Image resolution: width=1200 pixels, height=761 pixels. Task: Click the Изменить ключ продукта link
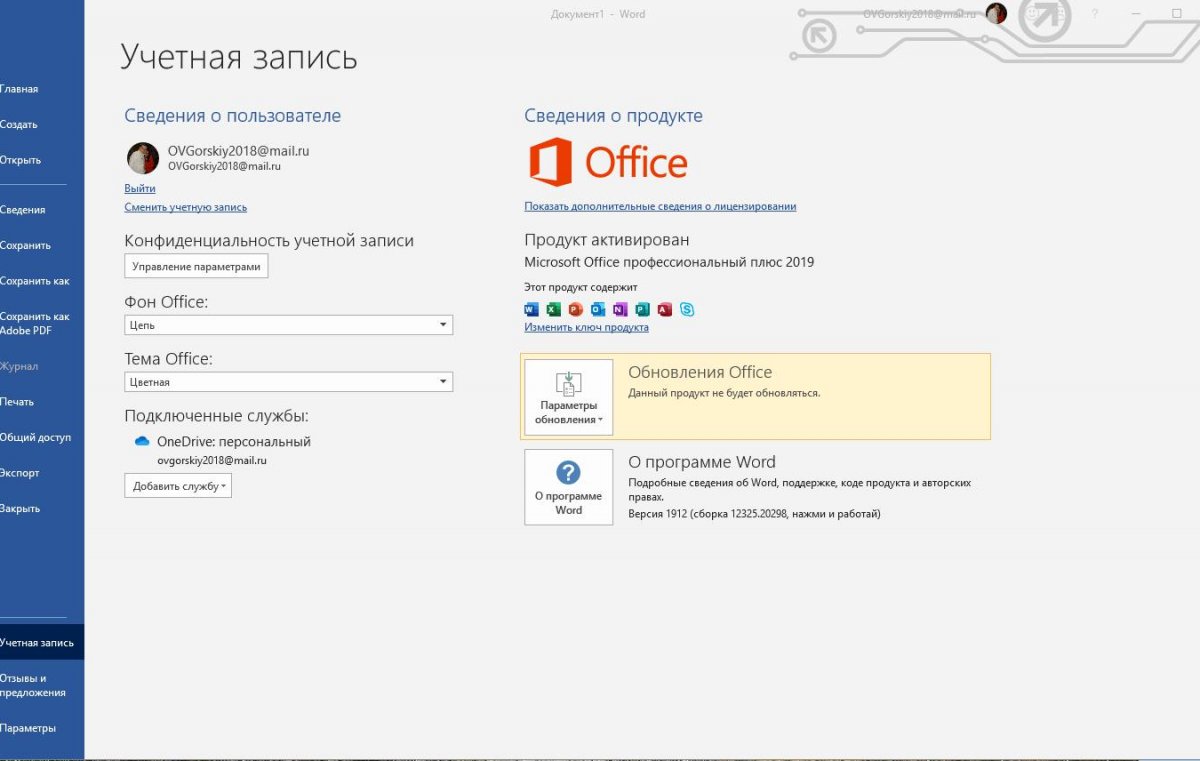click(586, 327)
